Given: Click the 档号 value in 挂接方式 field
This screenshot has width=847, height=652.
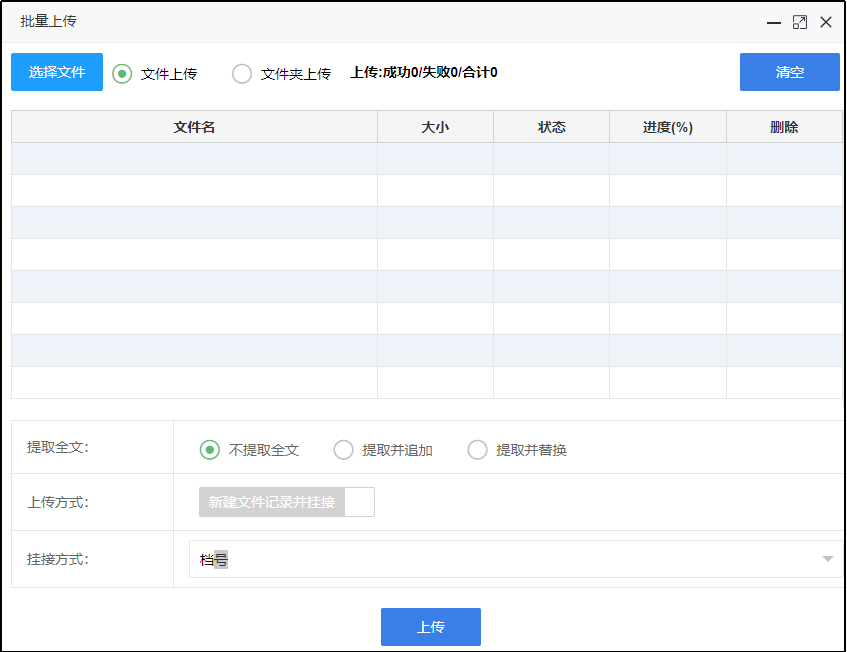Looking at the screenshot, I should point(214,560).
